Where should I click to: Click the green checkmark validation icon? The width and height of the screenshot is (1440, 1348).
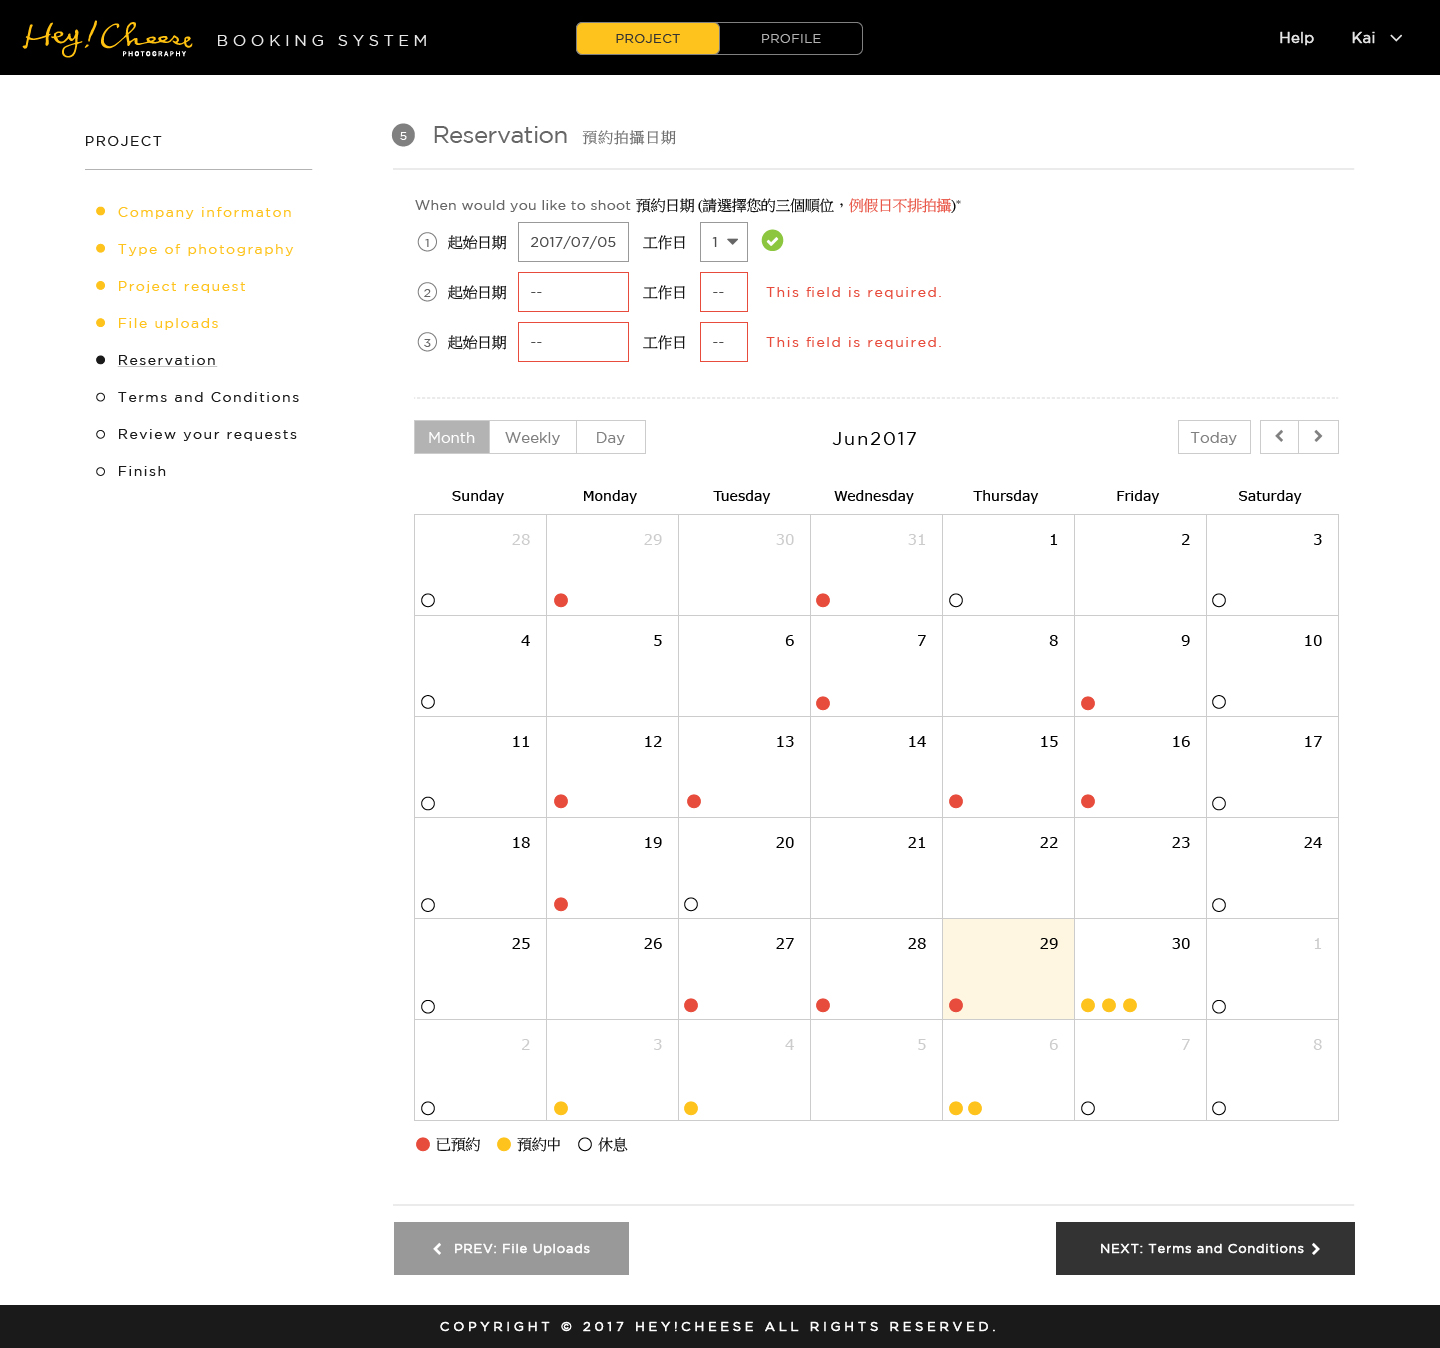[772, 240]
